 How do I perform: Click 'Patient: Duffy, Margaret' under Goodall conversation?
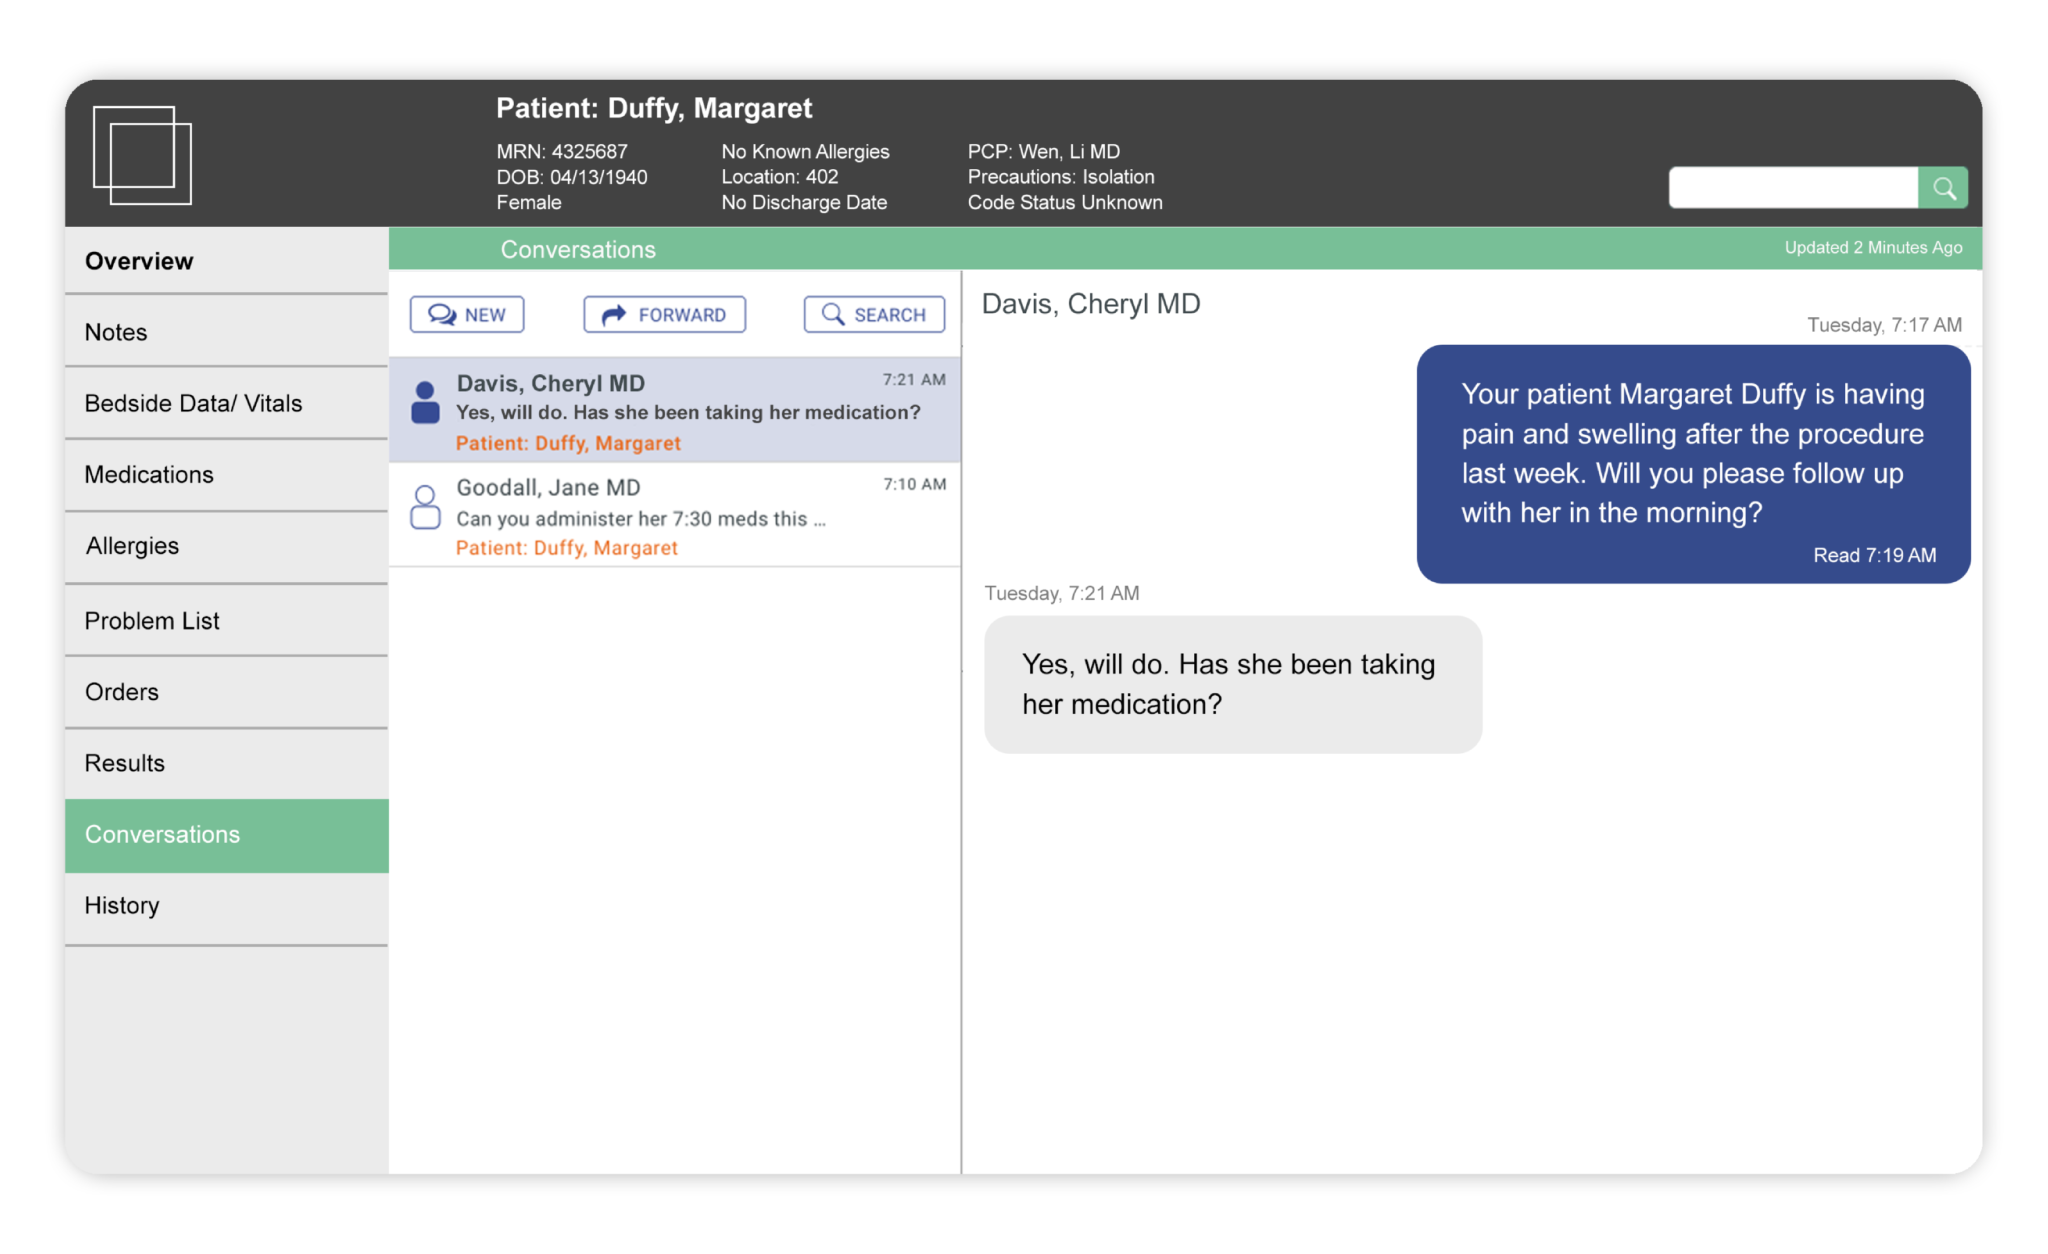pyautogui.click(x=567, y=548)
